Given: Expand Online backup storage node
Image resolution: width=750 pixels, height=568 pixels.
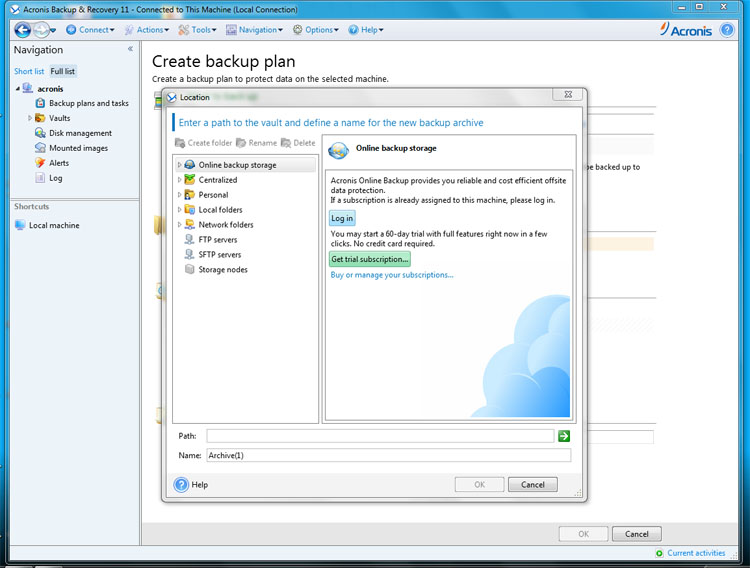Looking at the screenshot, I should click(179, 165).
